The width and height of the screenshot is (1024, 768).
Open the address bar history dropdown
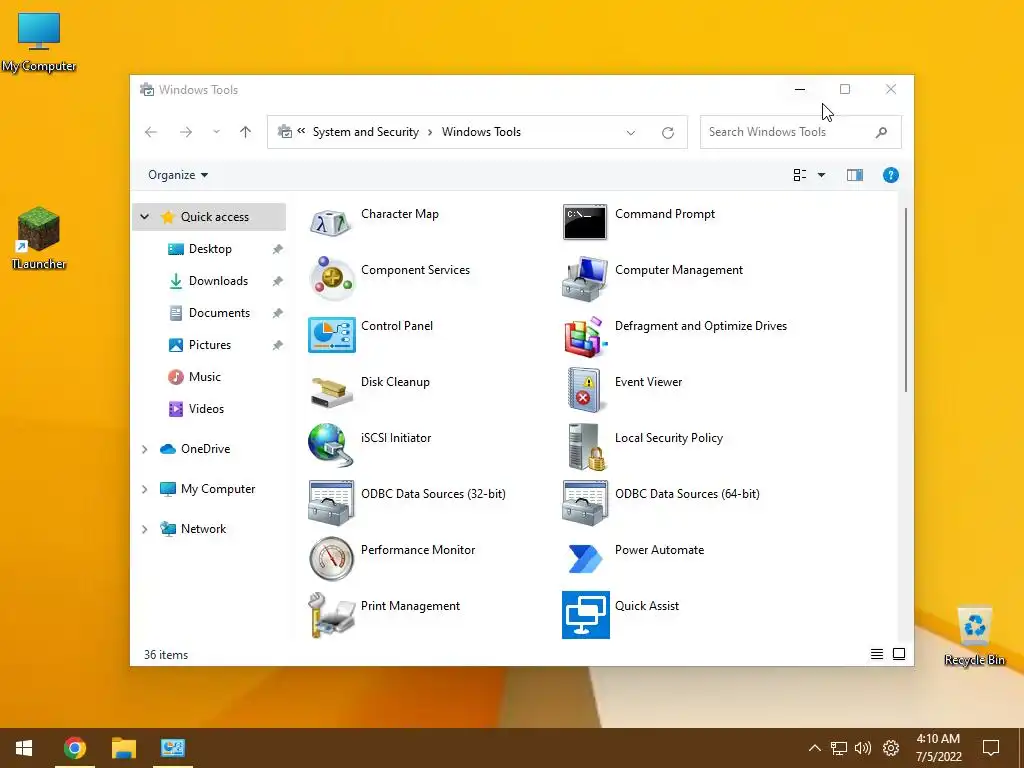[x=631, y=133]
